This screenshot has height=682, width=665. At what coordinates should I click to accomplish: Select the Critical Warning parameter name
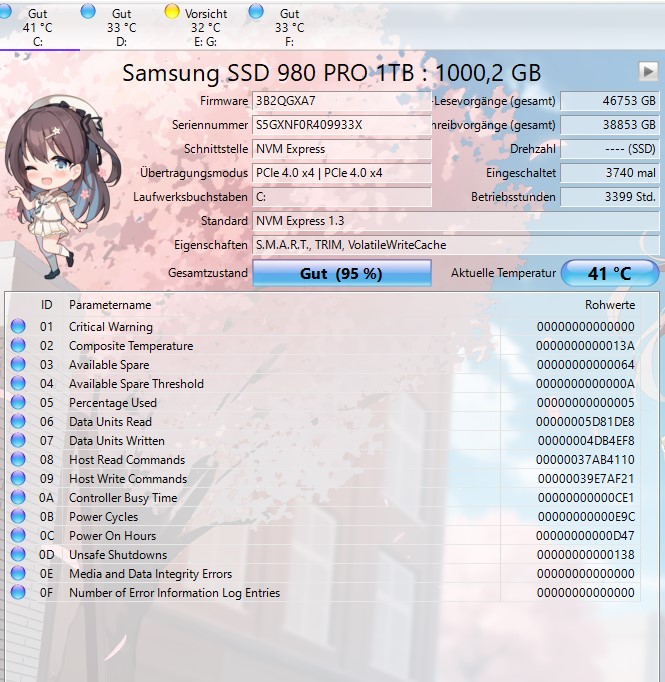111,327
